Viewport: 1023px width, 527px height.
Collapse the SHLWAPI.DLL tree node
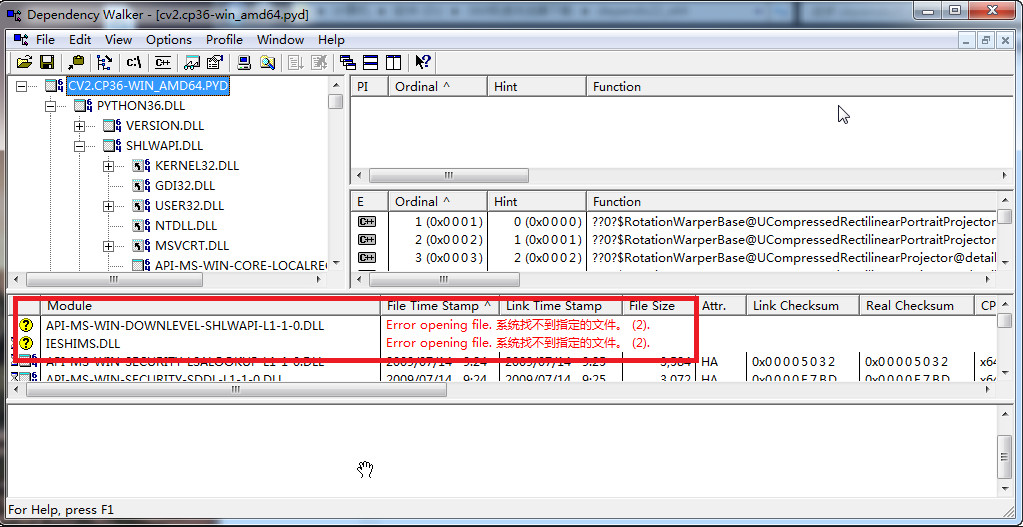point(80,146)
